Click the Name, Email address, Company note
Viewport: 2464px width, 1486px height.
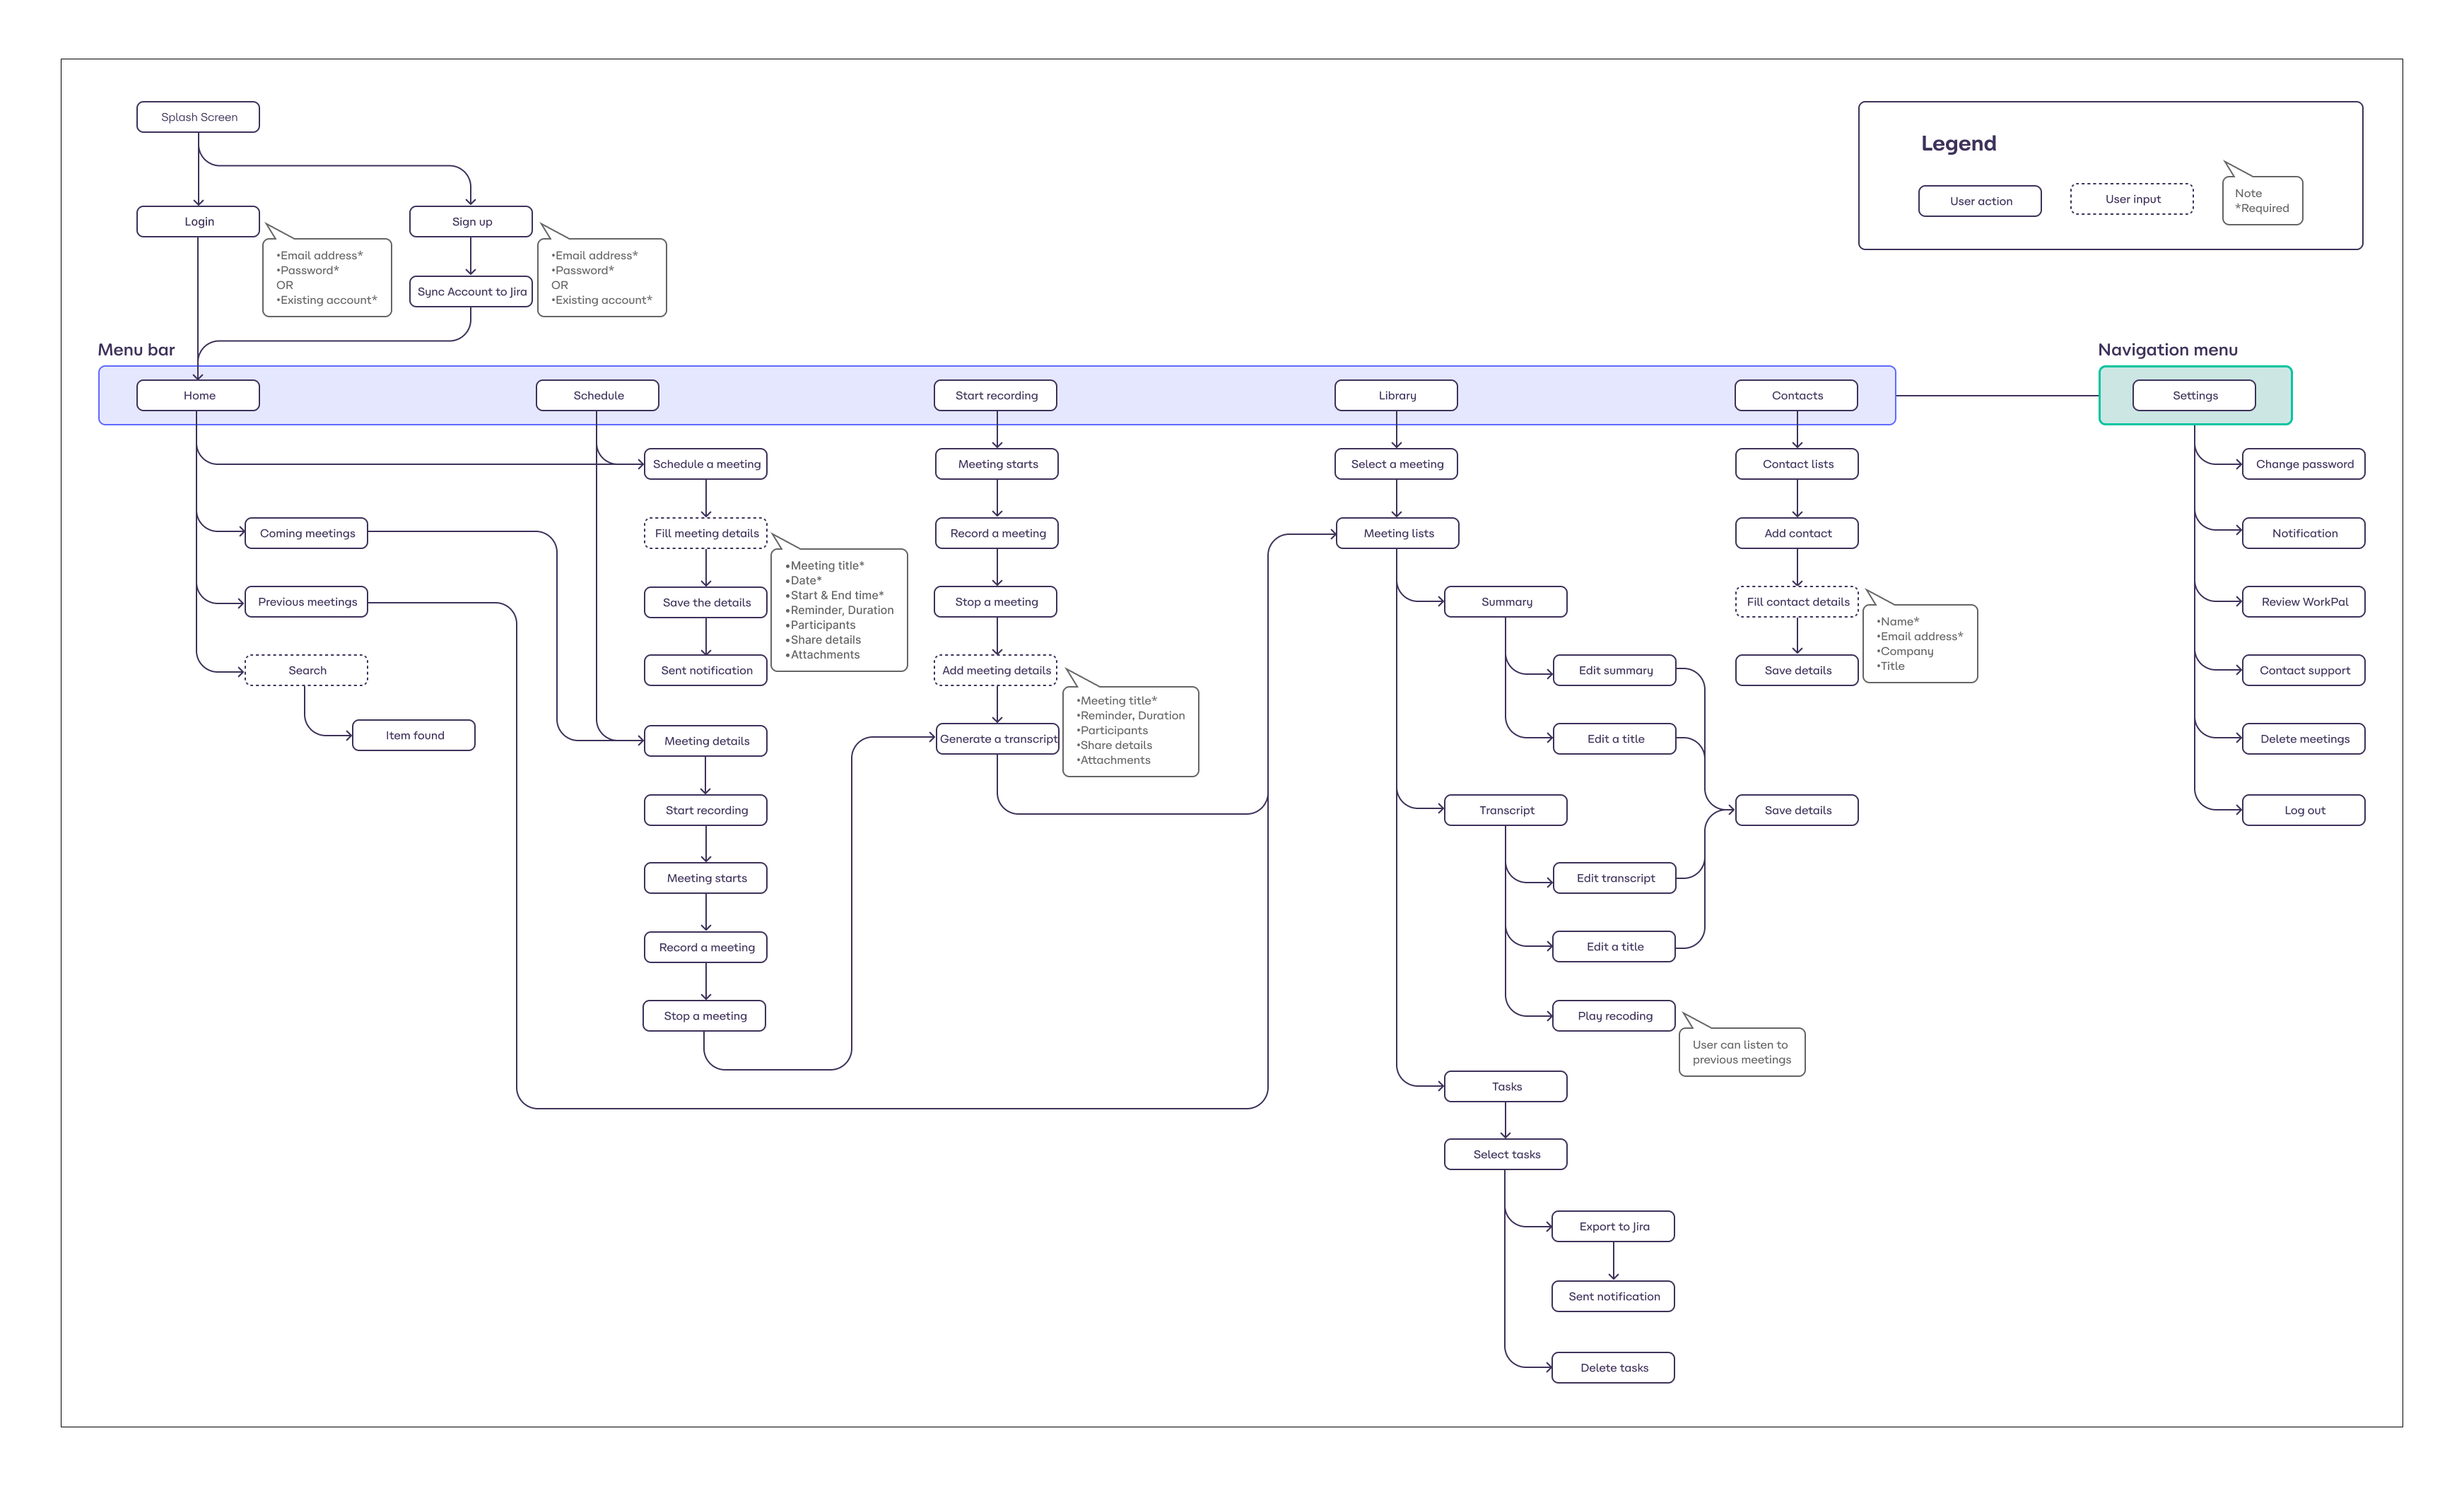coord(1920,643)
